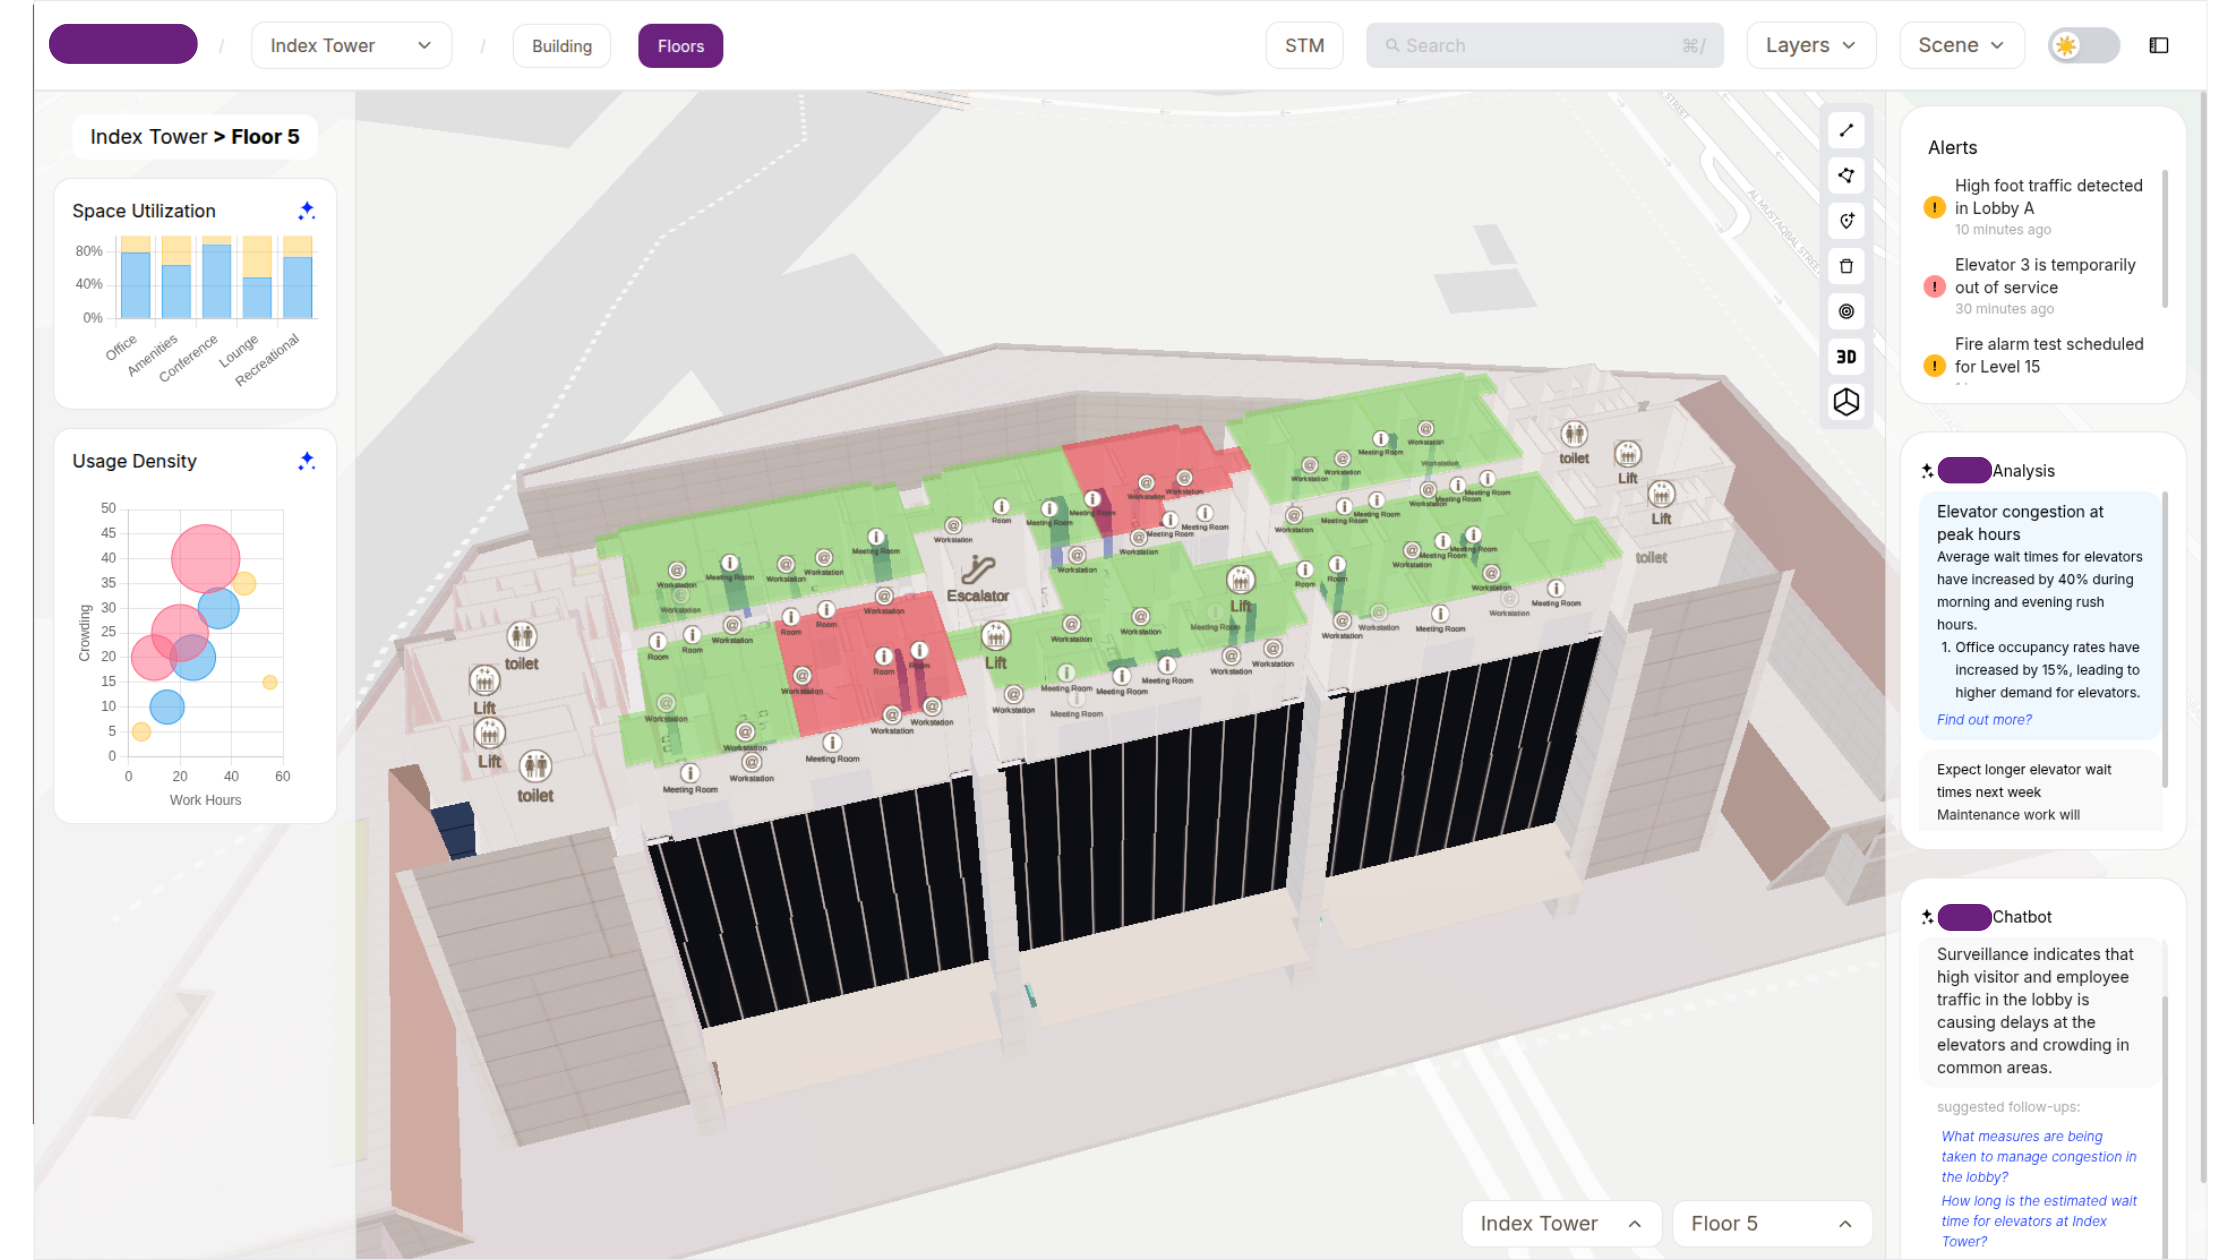Click the Alerts panel scrollbar

2165,240
